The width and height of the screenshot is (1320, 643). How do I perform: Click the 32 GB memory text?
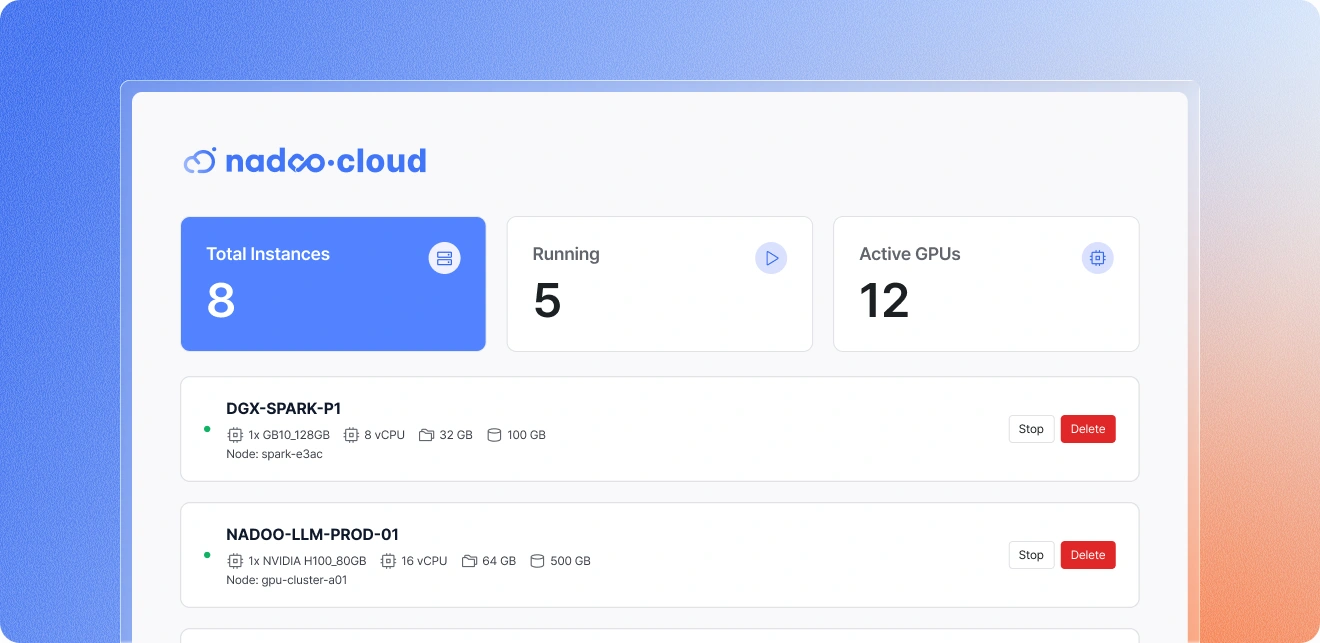point(456,435)
